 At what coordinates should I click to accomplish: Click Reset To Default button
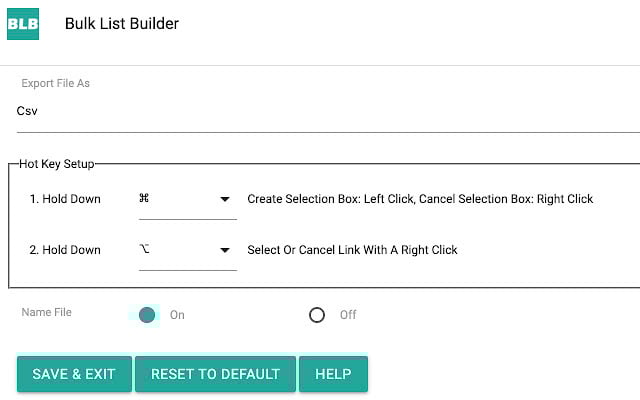215,374
